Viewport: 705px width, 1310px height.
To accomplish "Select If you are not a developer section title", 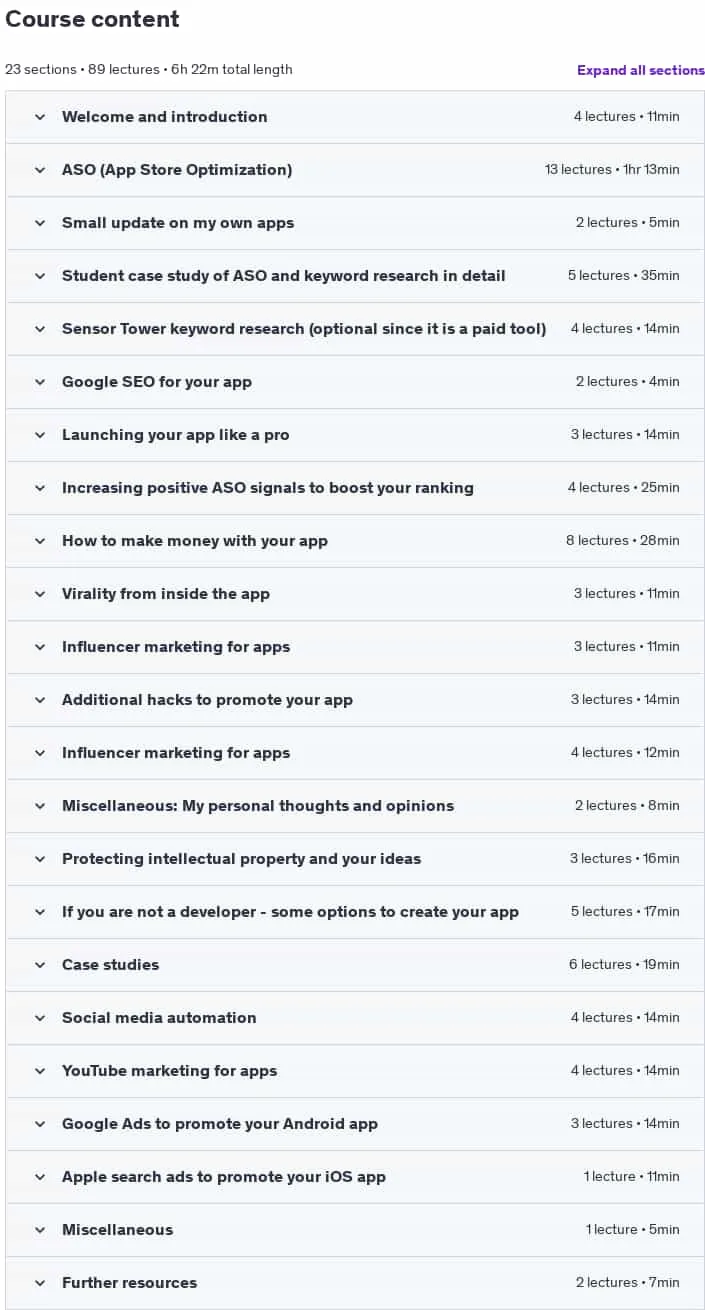I will click(290, 912).
